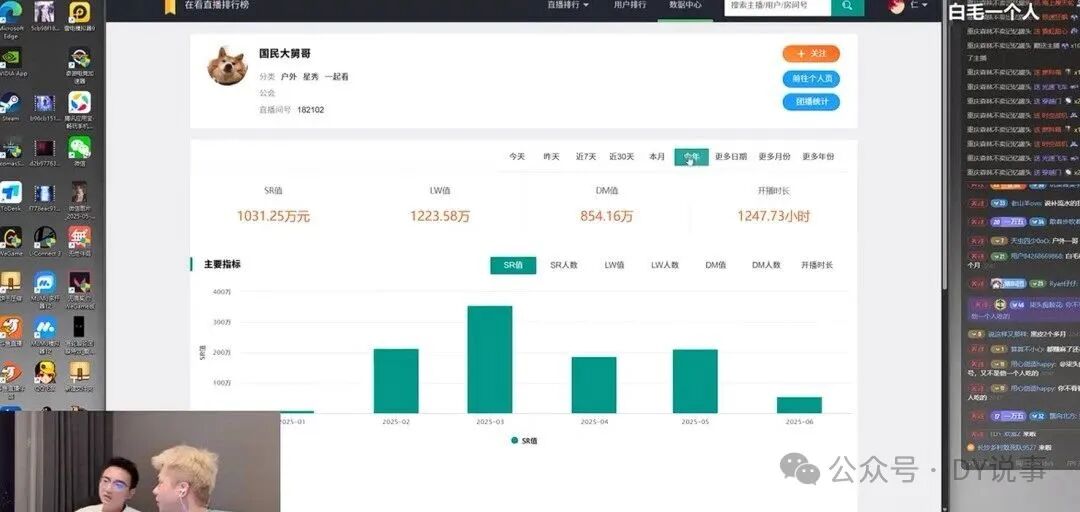Click the 团播统计 button
Screen dimensions: 1080x512
[811, 102]
